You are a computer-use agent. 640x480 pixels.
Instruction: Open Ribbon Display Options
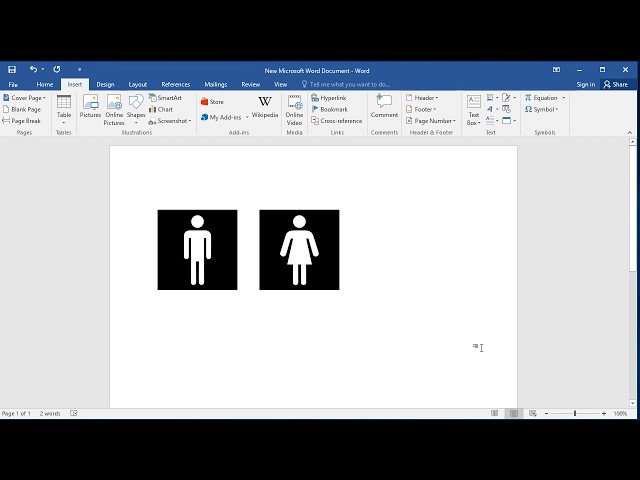(x=556, y=70)
